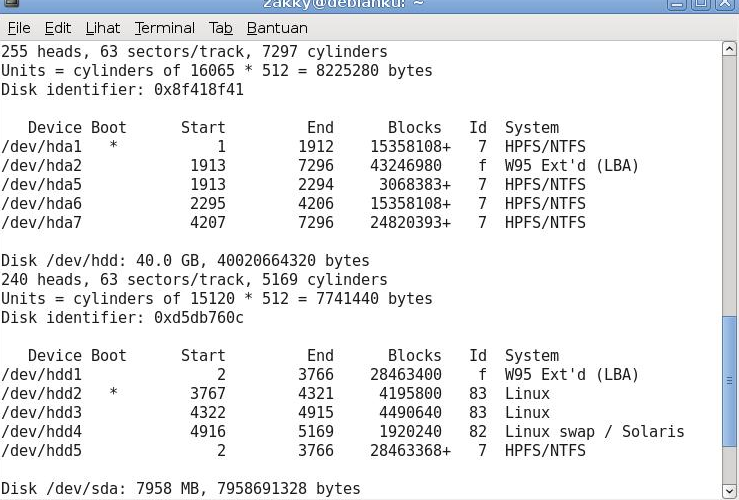Click the boot asterisk on hda1 row
The image size is (739, 500).
pyautogui.click(x=113, y=145)
